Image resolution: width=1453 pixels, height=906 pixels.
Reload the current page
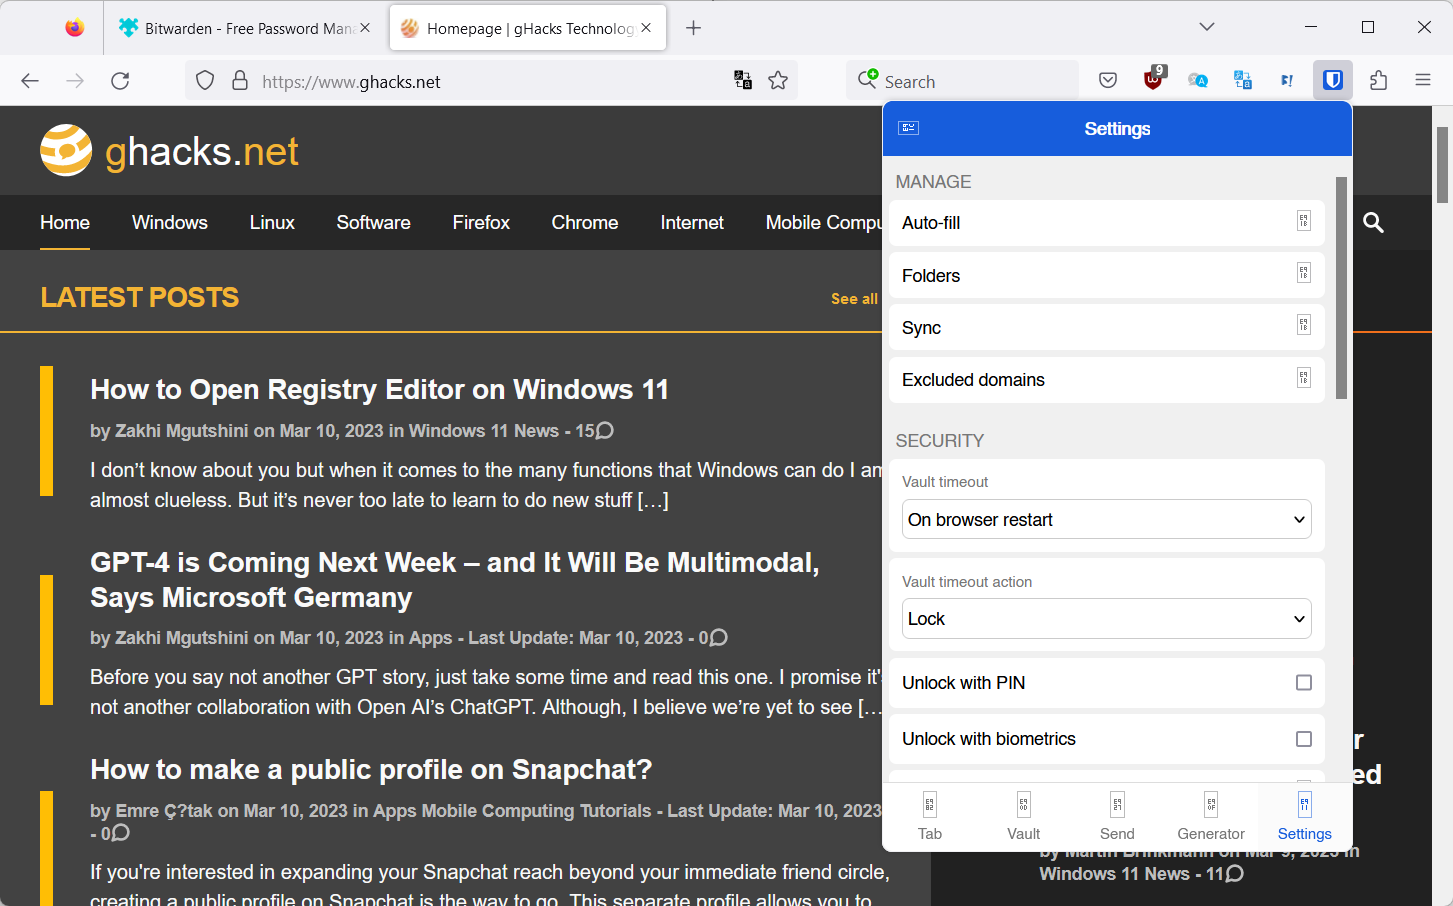[120, 81]
